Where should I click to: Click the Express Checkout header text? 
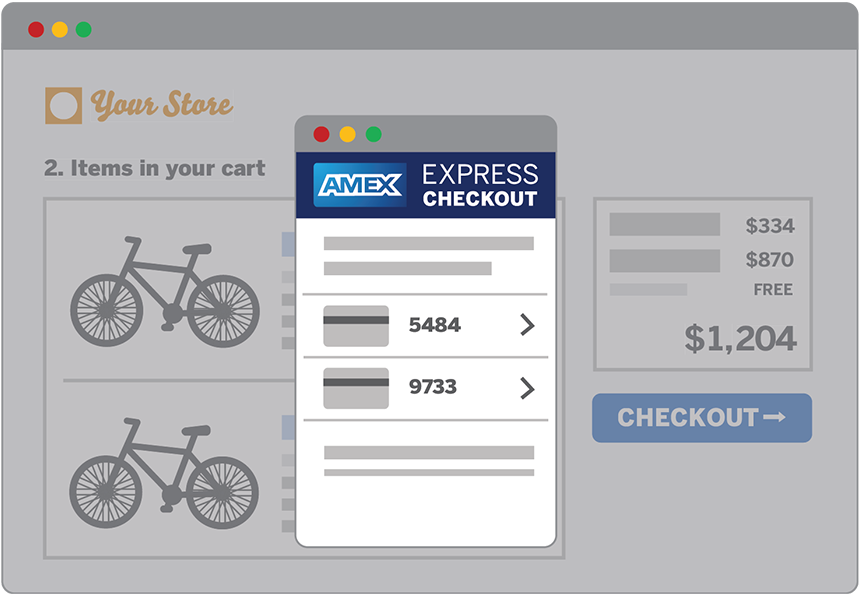[480, 185]
